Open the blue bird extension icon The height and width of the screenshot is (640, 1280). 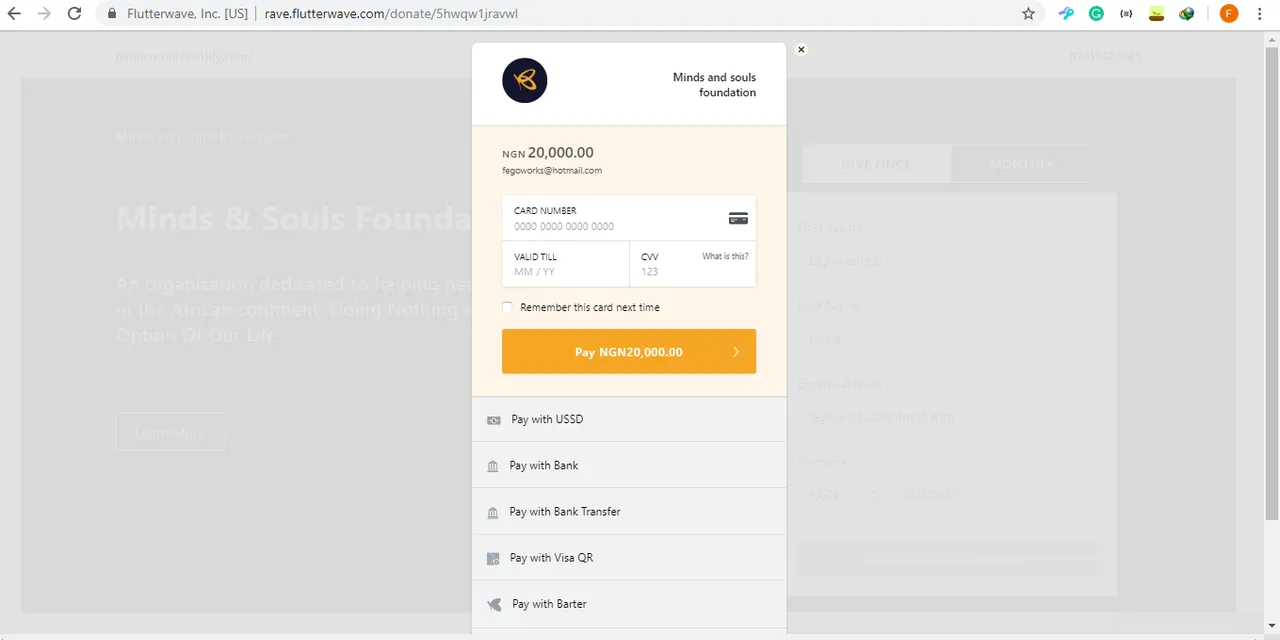click(x=1066, y=14)
